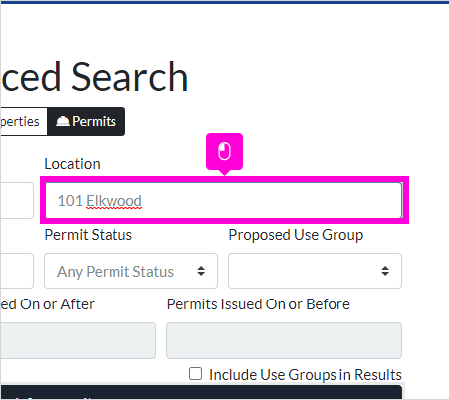Click the dark button below the checkbox

pyautogui.click(x=201, y=392)
